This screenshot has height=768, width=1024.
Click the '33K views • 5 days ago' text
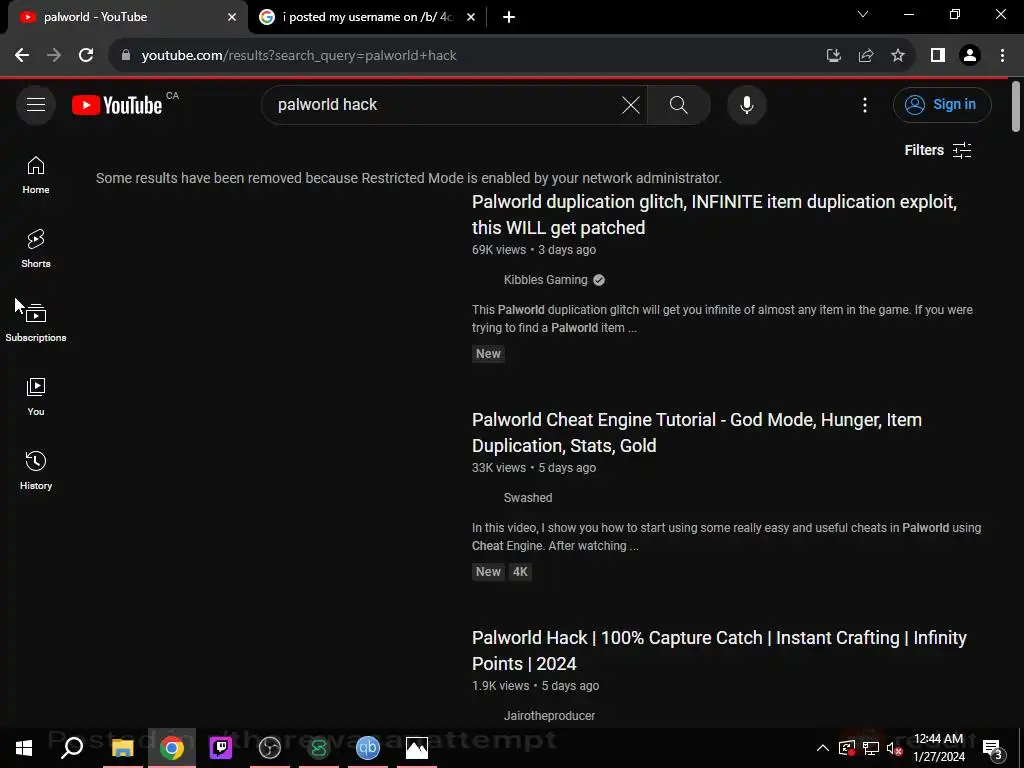534,468
